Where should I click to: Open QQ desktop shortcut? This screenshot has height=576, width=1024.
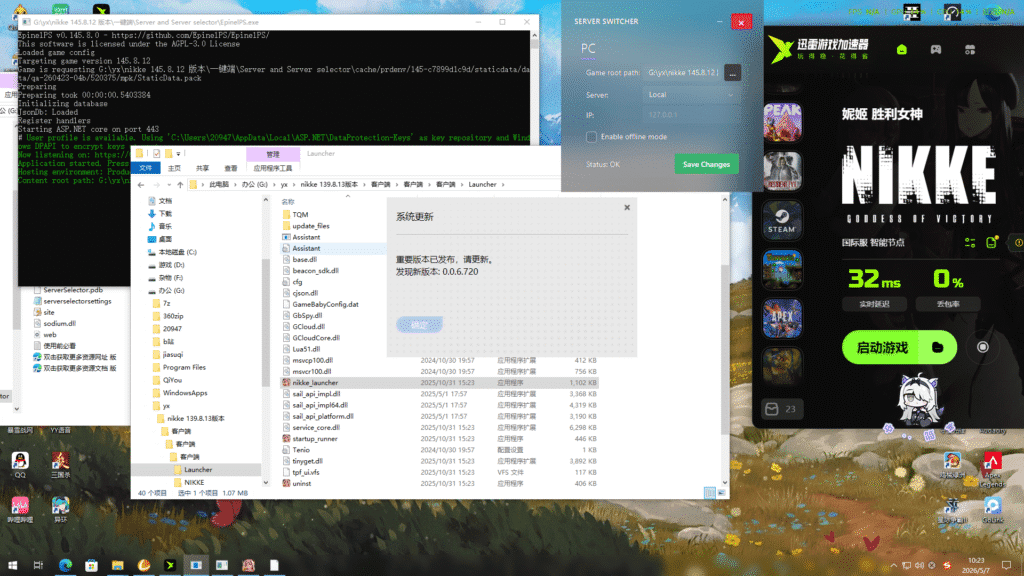click(20, 465)
